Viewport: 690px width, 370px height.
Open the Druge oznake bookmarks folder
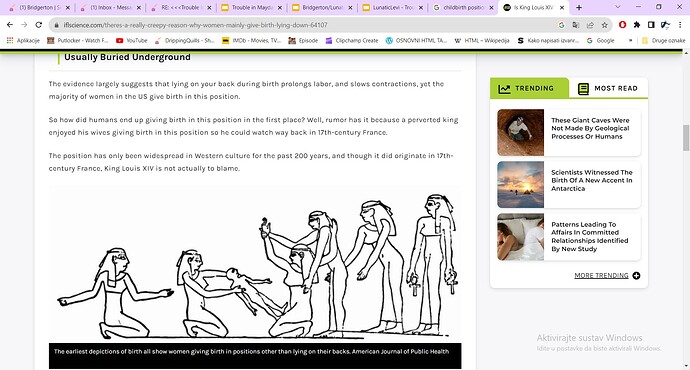click(x=664, y=40)
